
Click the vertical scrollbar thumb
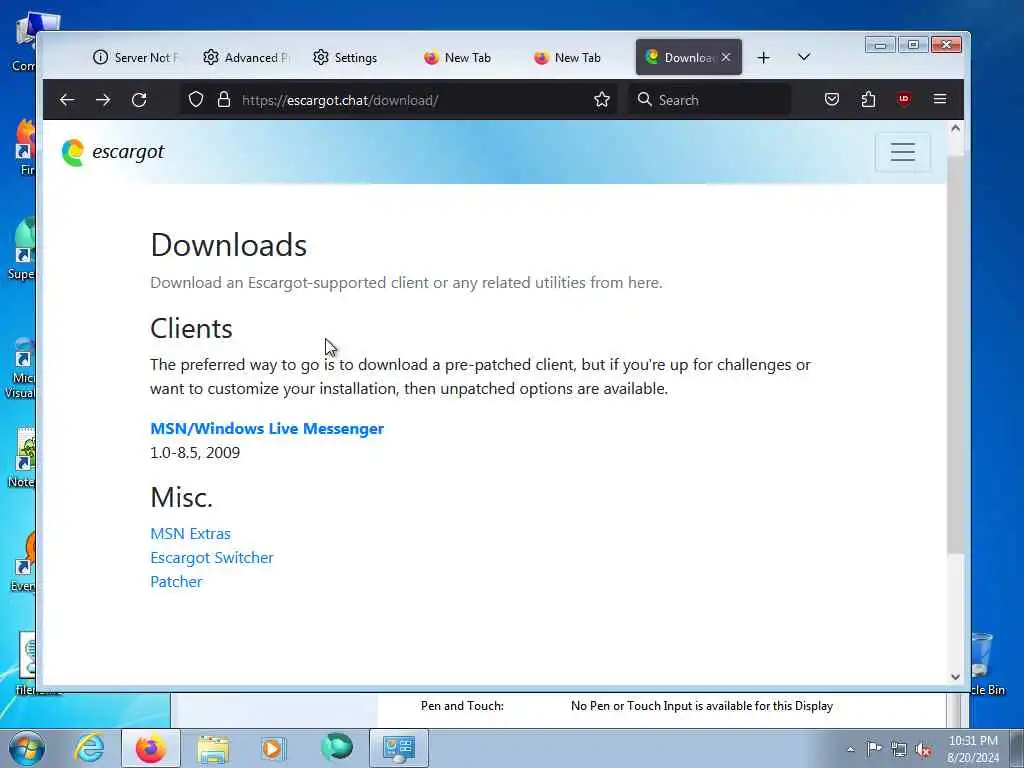click(x=955, y=353)
